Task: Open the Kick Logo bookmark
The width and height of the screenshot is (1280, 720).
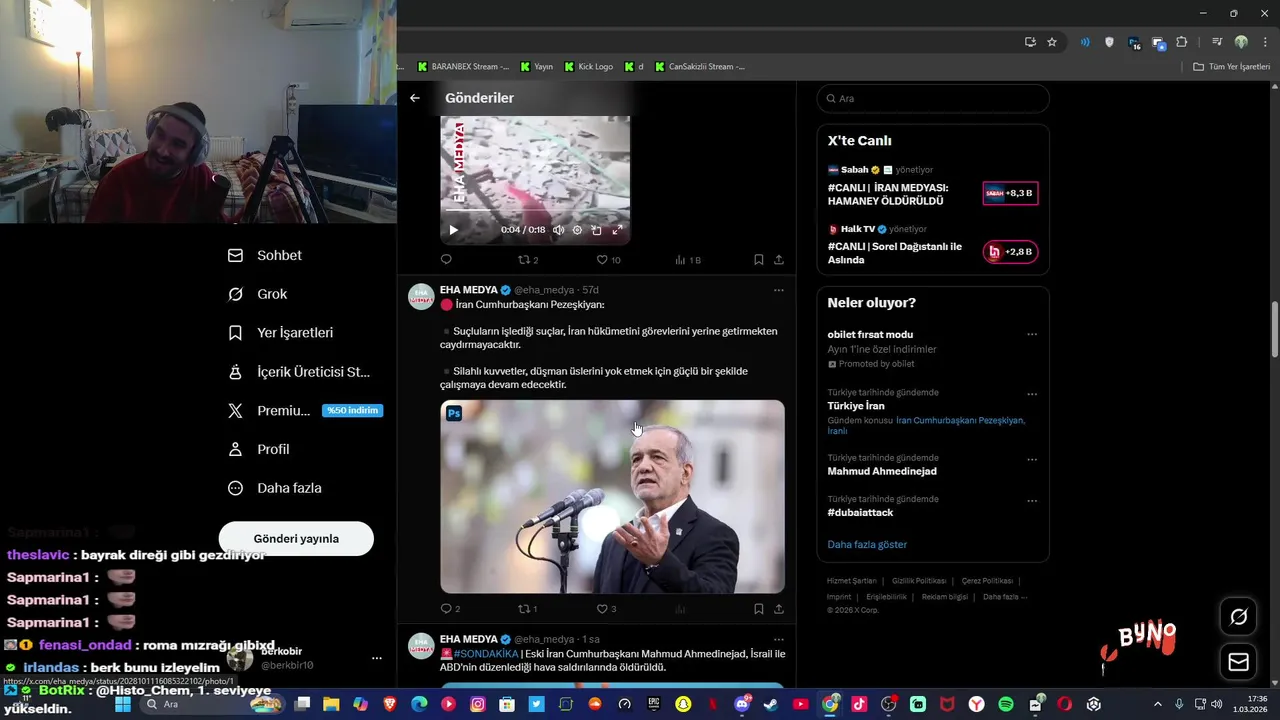Action: pos(588,67)
